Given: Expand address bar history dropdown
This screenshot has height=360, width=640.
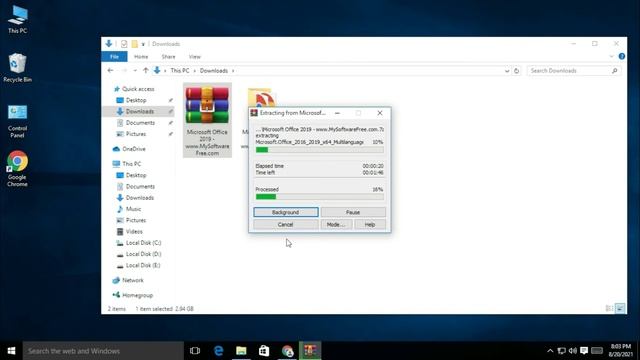Looking at the screenshot, I should 507,71.
